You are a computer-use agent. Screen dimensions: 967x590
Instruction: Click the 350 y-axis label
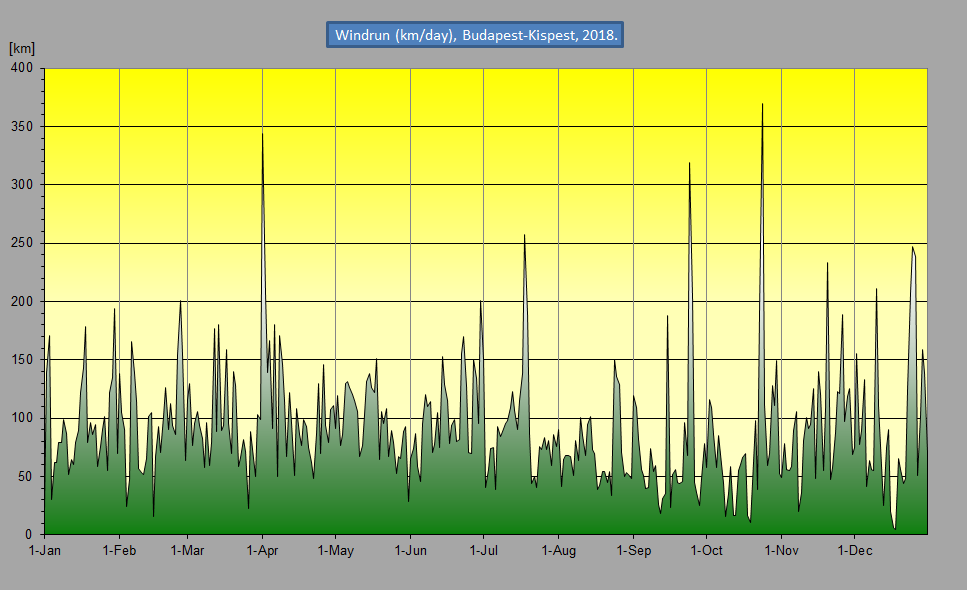point(22,127)
